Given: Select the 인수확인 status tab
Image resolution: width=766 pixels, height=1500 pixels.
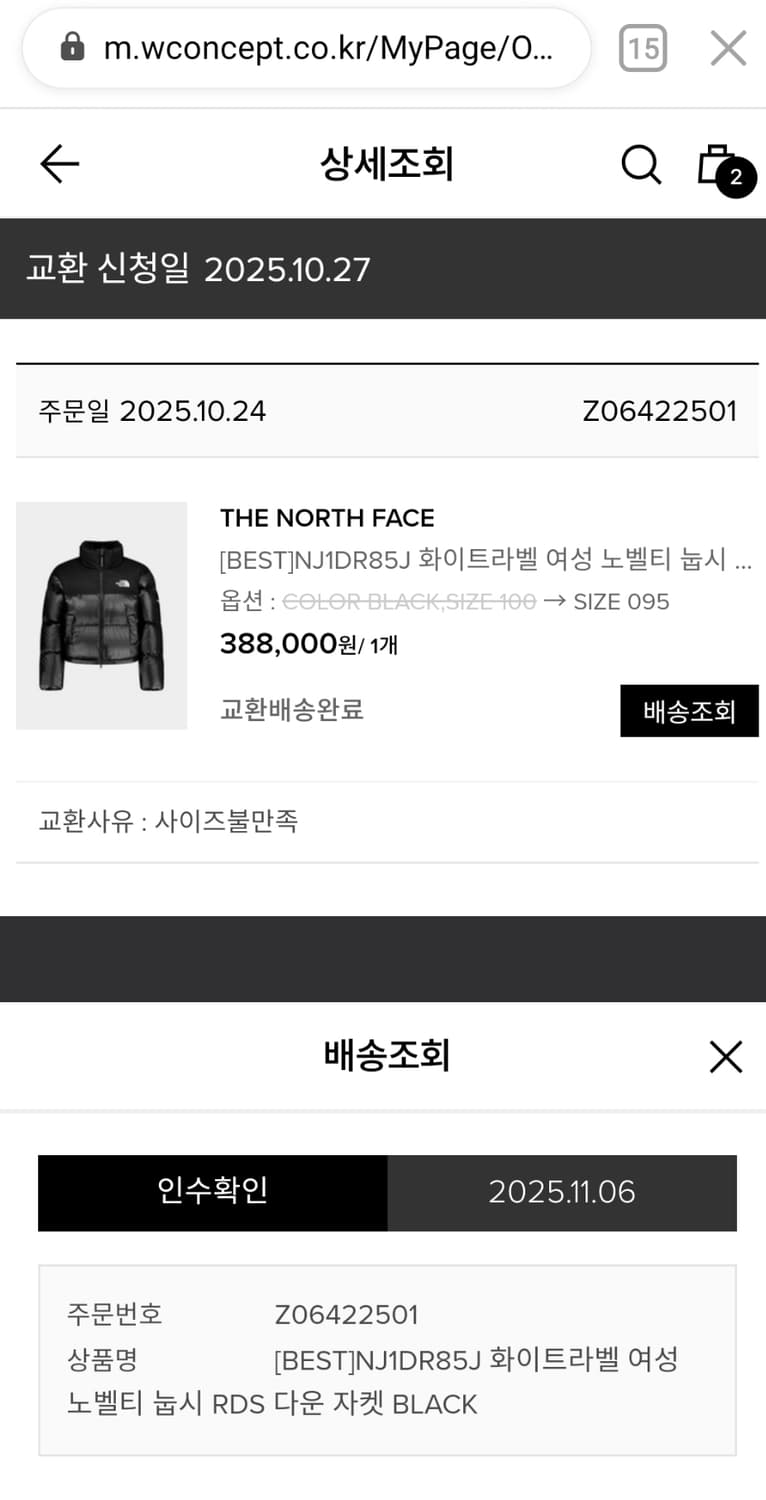Looking at the screenshot, I should pyautogui.click(x=212, y=1192).
